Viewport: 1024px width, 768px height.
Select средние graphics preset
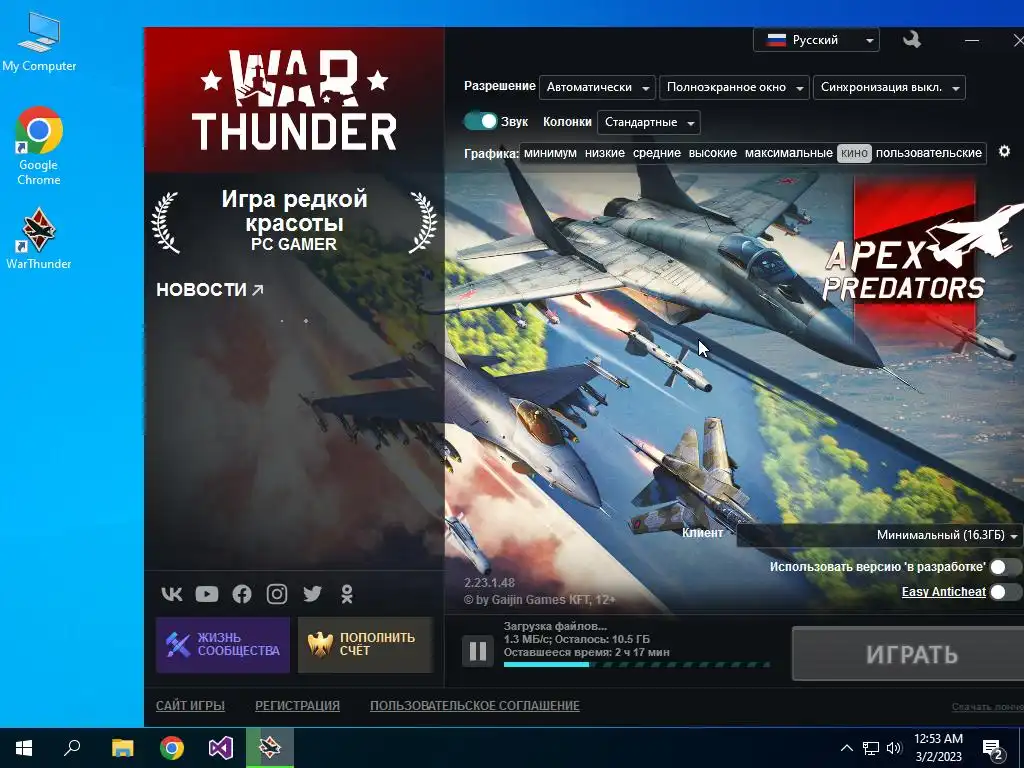[657, 153]
